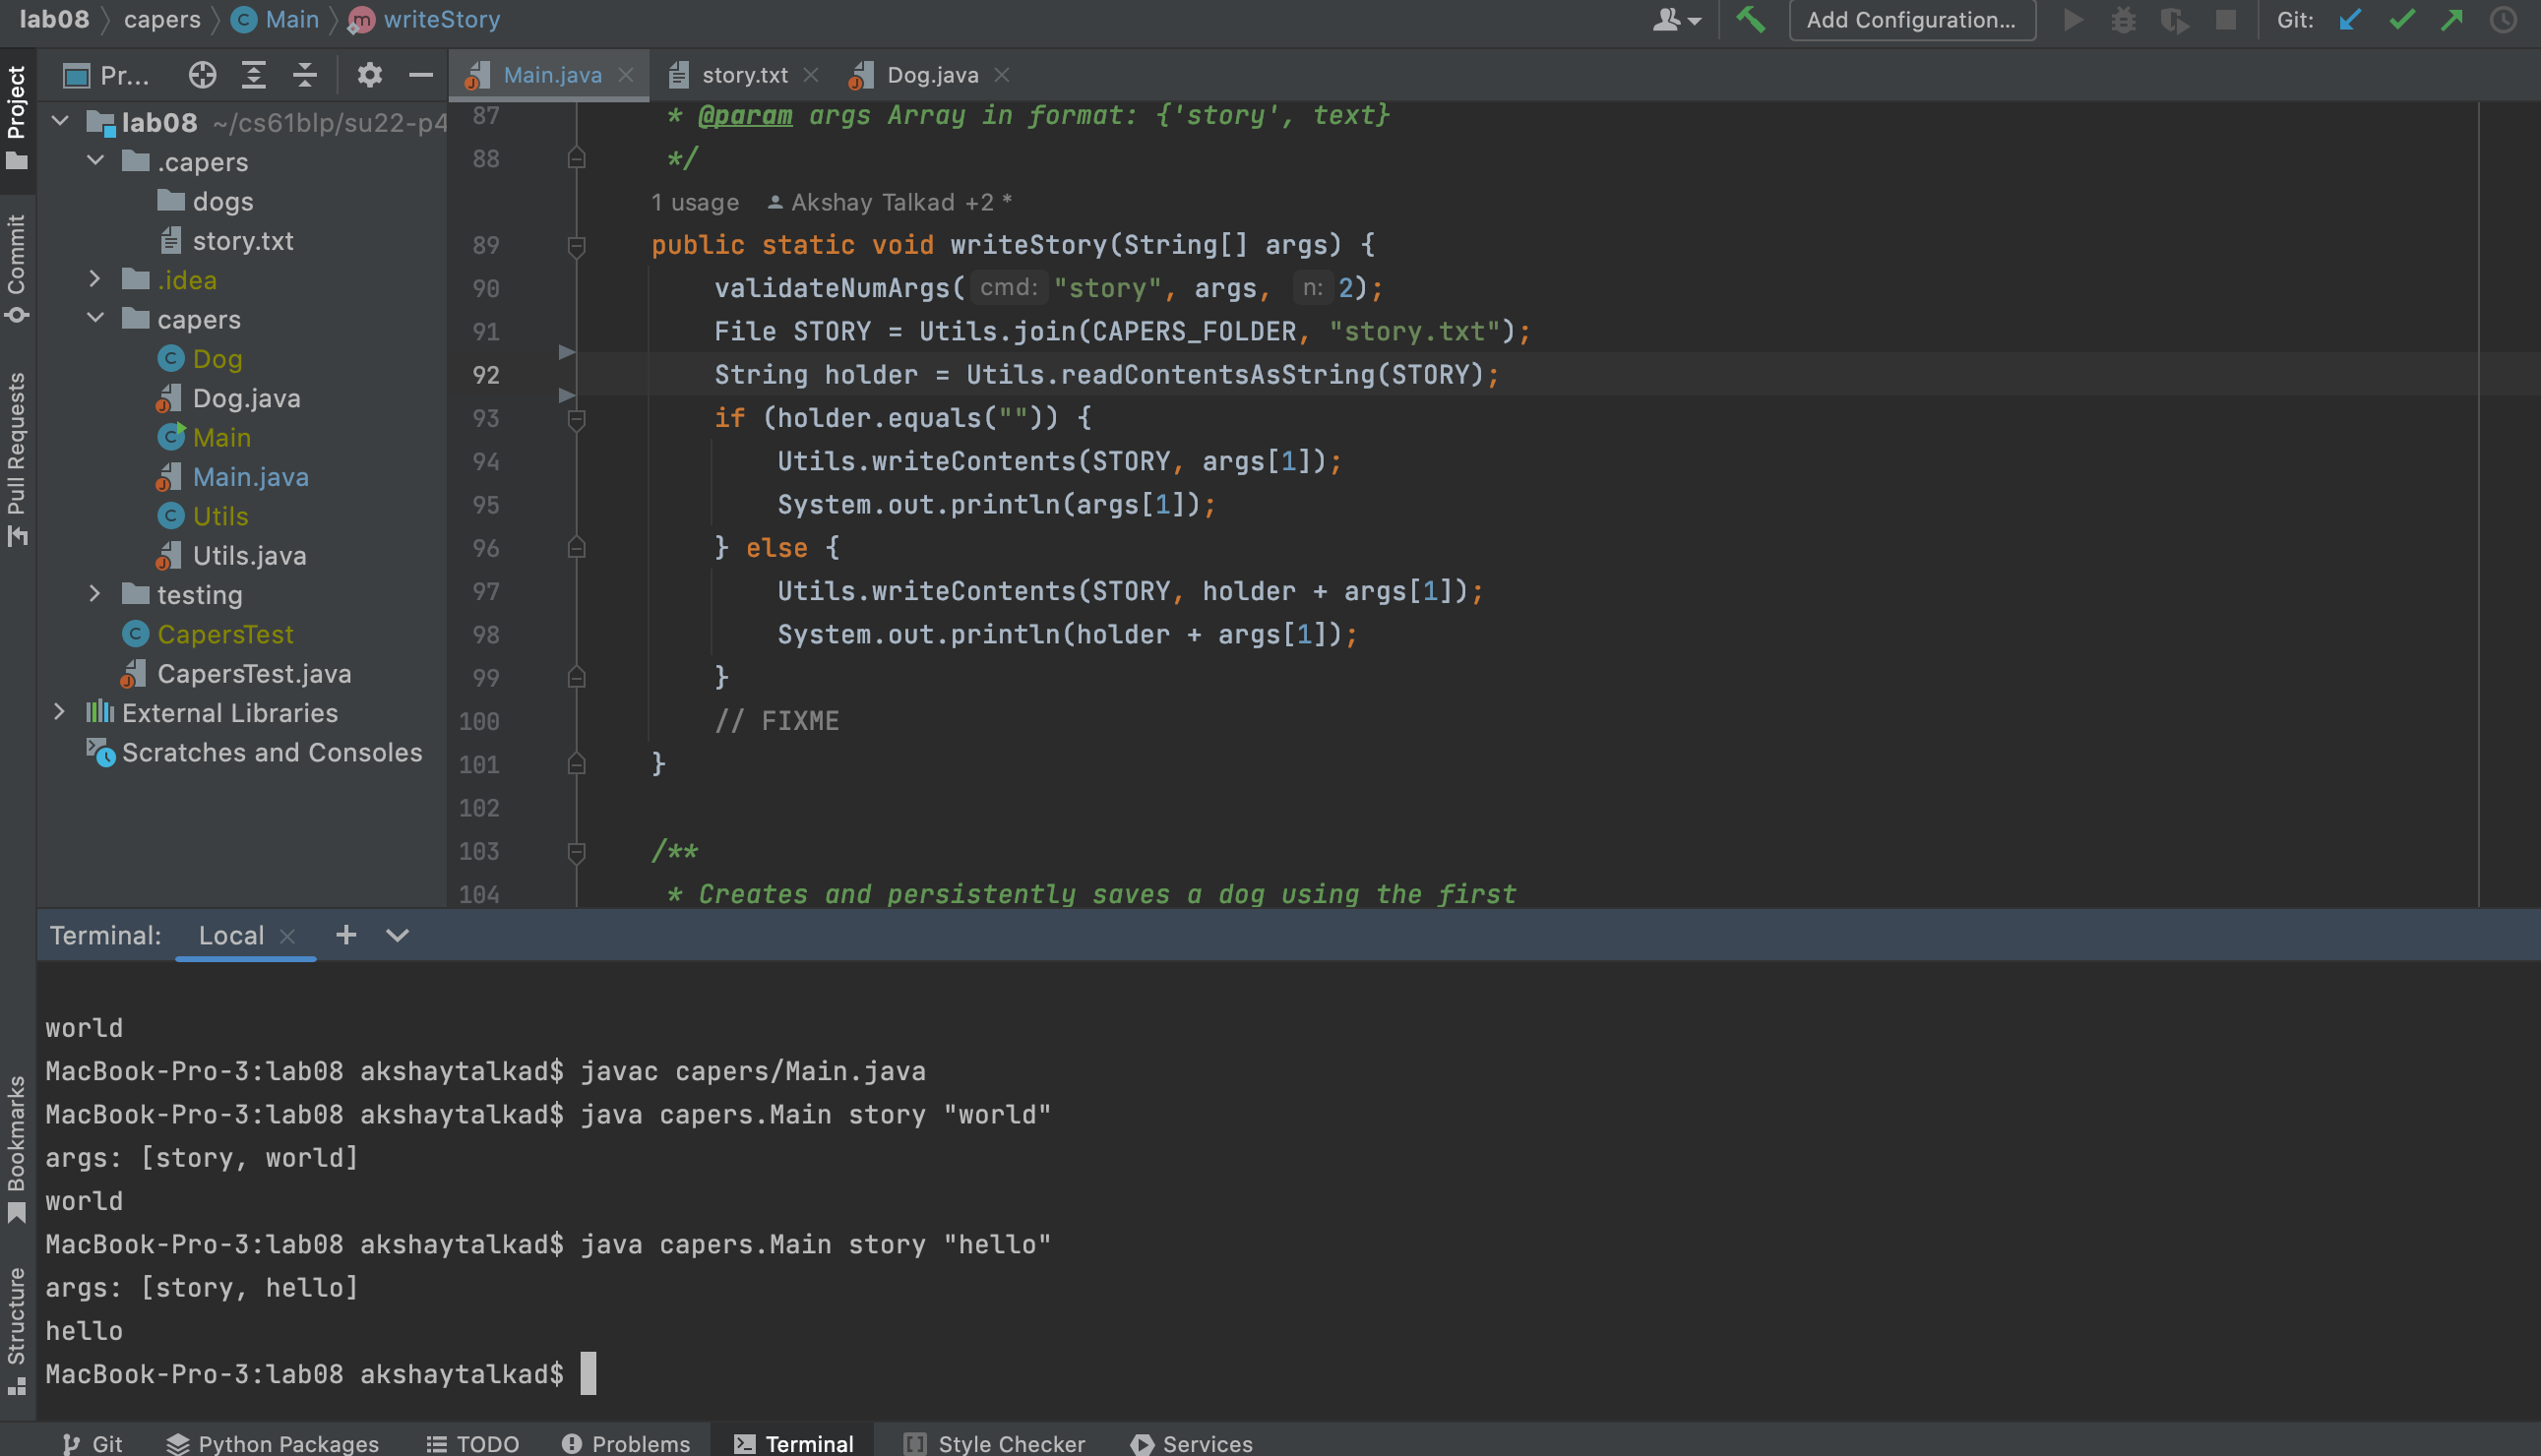Click the Git push arrow icon
The width and height of the screenshot is (2541, 1456).
2452,20
